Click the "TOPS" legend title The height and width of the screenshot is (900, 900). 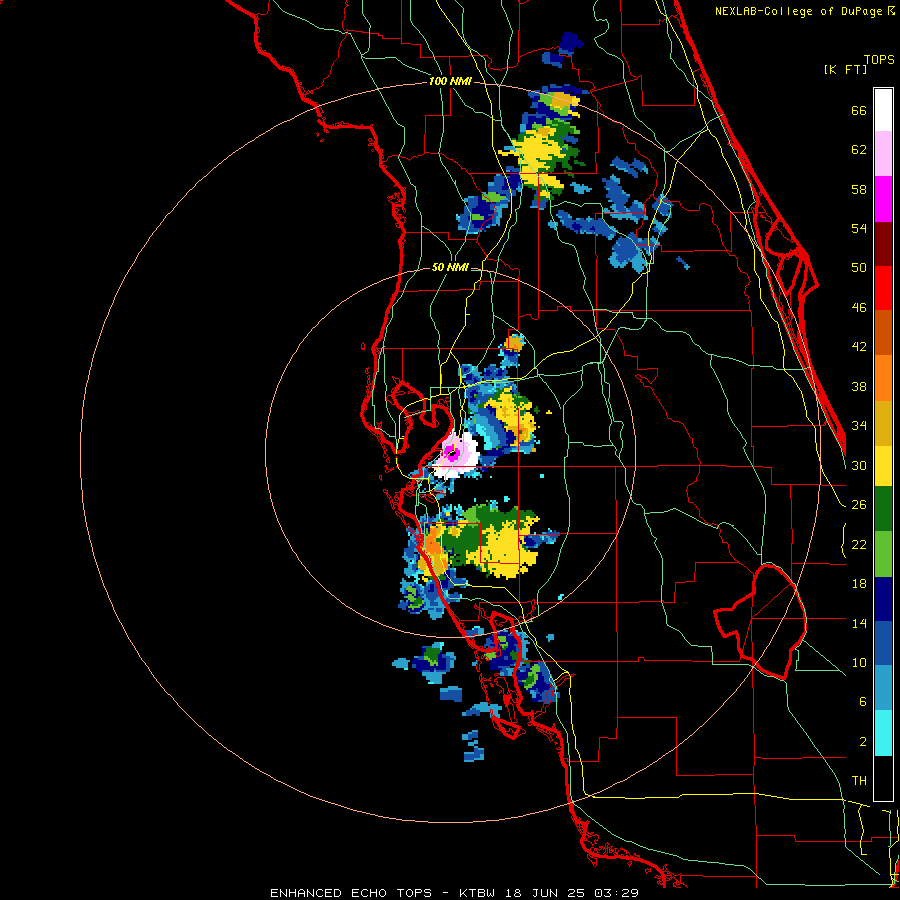879,60
